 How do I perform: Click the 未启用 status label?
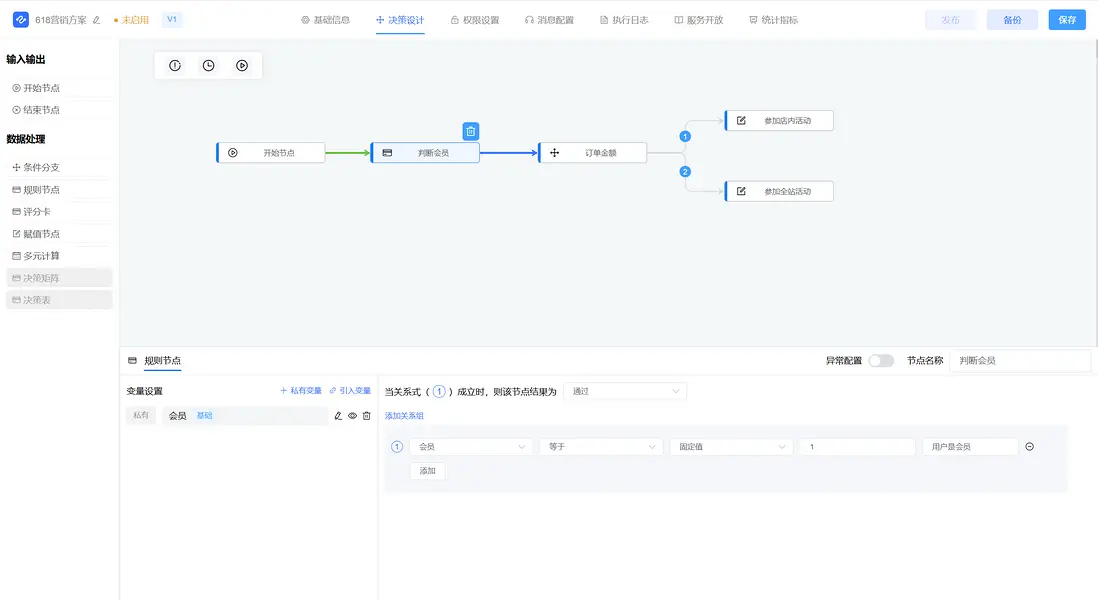click(x=135, y=20)
